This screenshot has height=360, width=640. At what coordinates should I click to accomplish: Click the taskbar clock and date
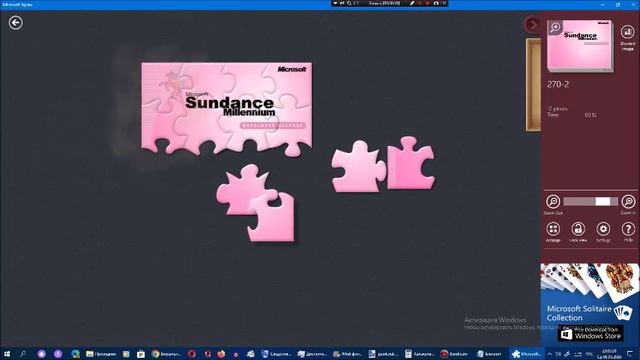click(x=609, y=354)
